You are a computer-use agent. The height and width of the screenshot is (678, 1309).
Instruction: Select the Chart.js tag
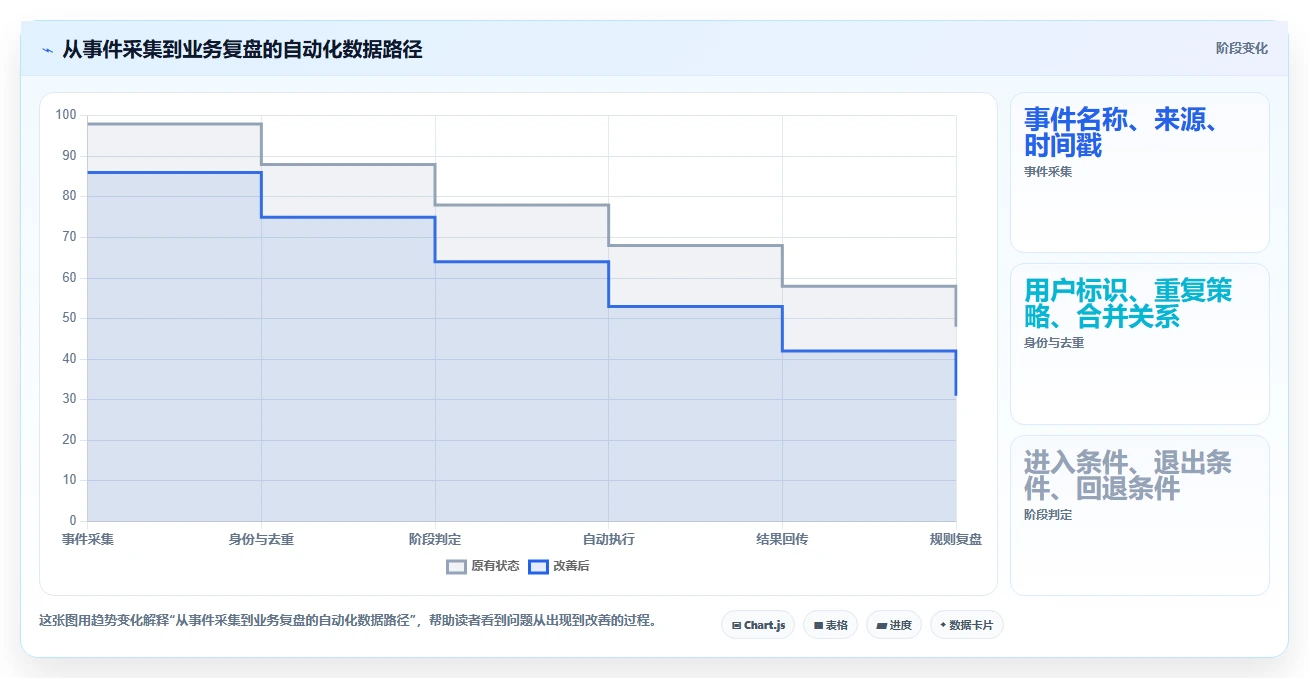[758, 625]
